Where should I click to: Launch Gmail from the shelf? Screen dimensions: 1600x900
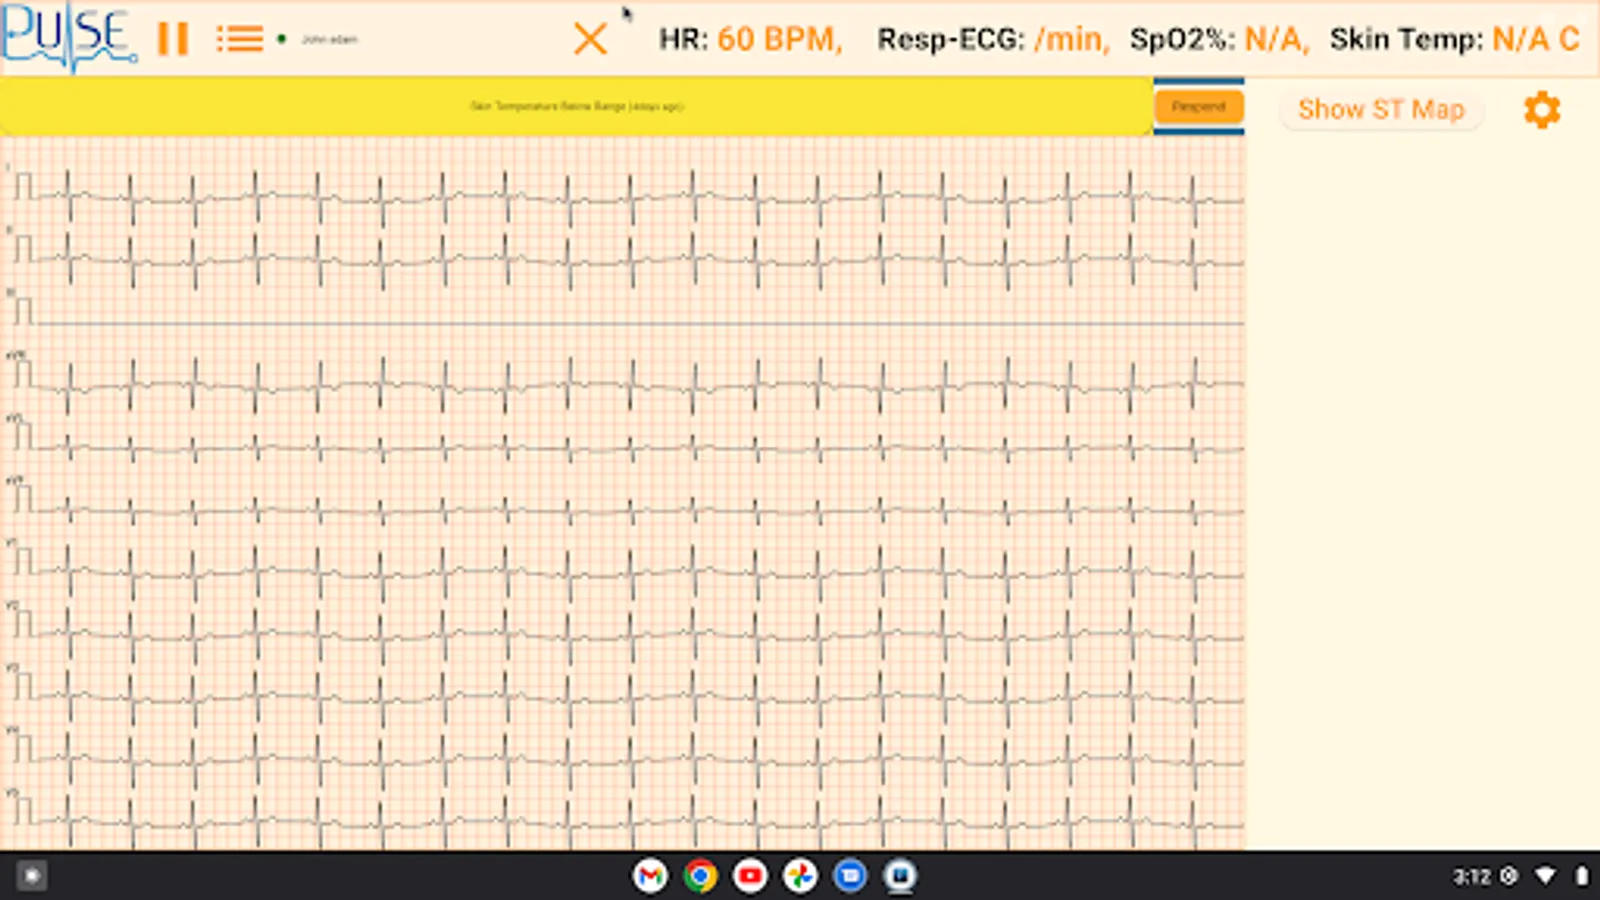651,875
